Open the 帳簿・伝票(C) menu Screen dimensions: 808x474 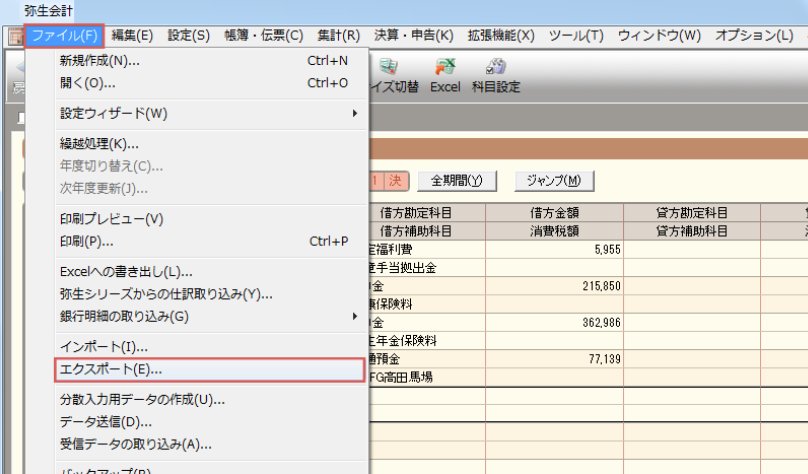pos(264,36)
